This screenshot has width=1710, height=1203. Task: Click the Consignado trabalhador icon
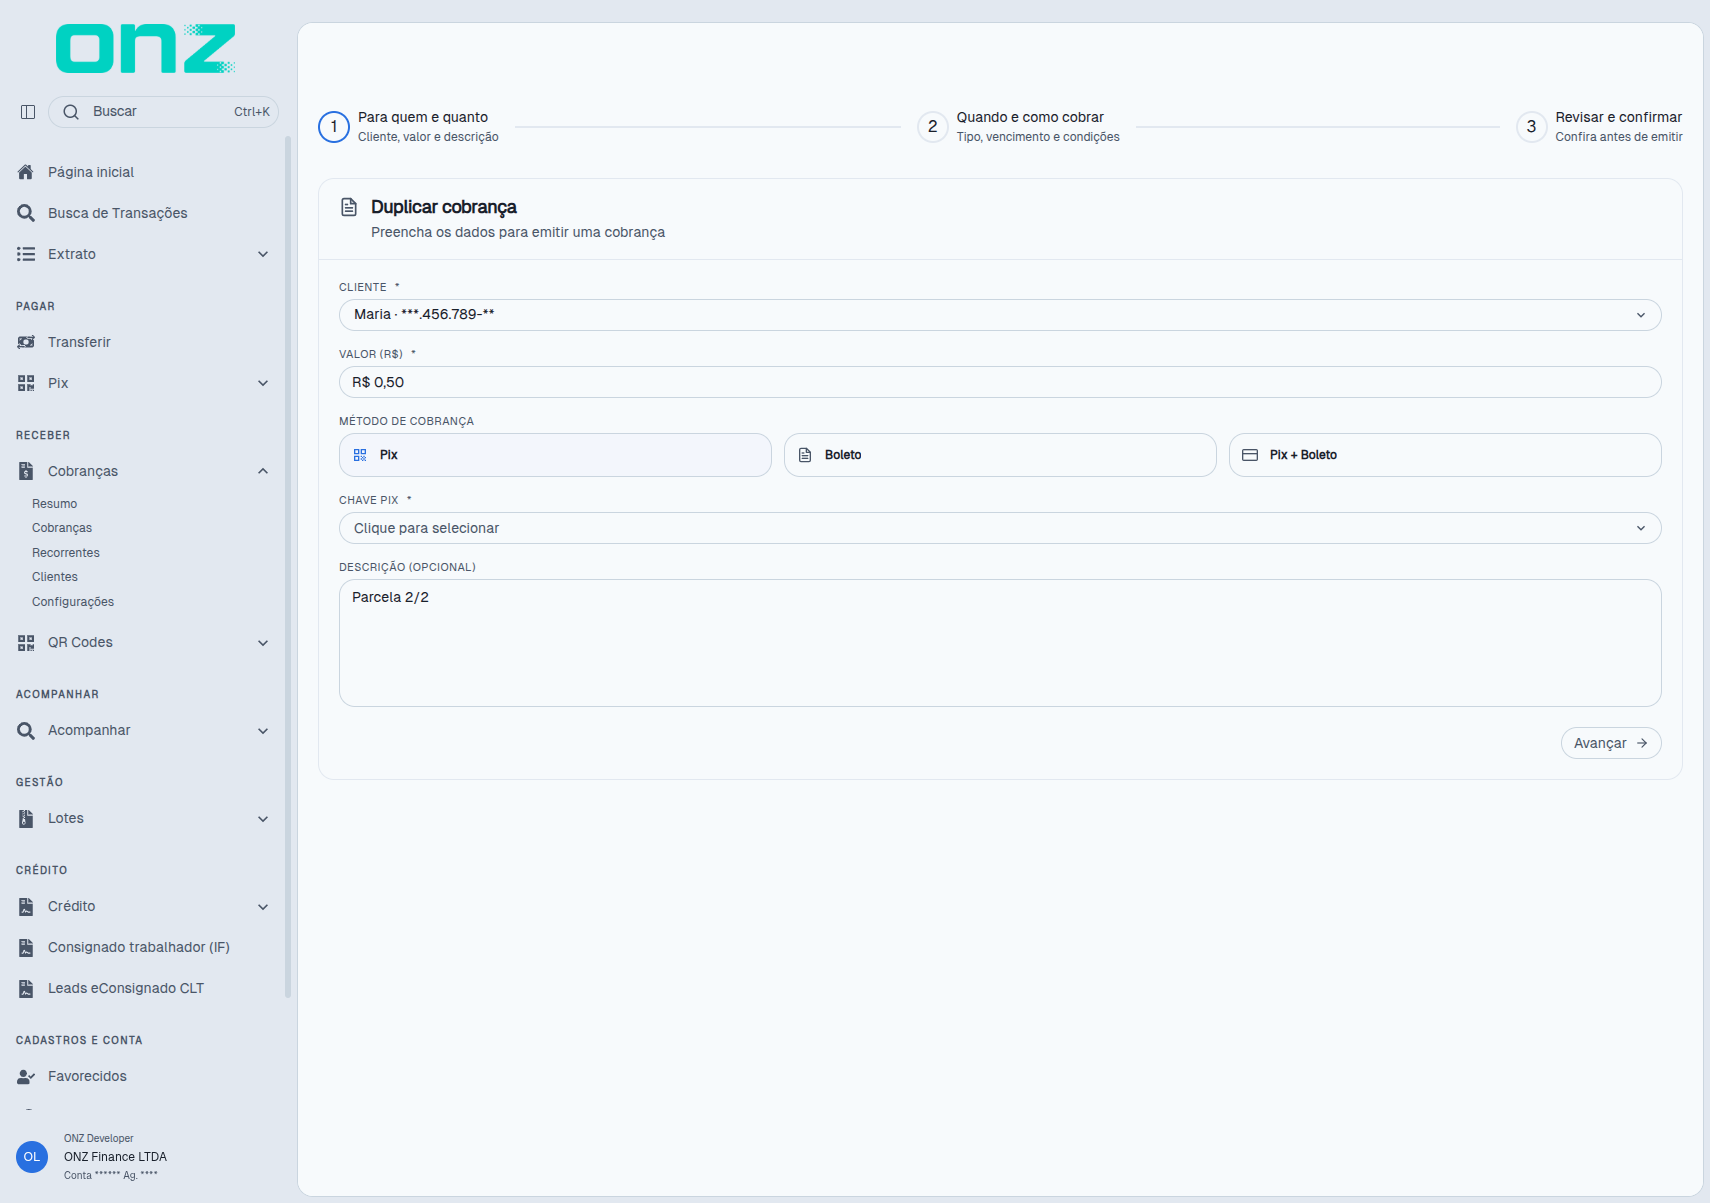point(26,947)
